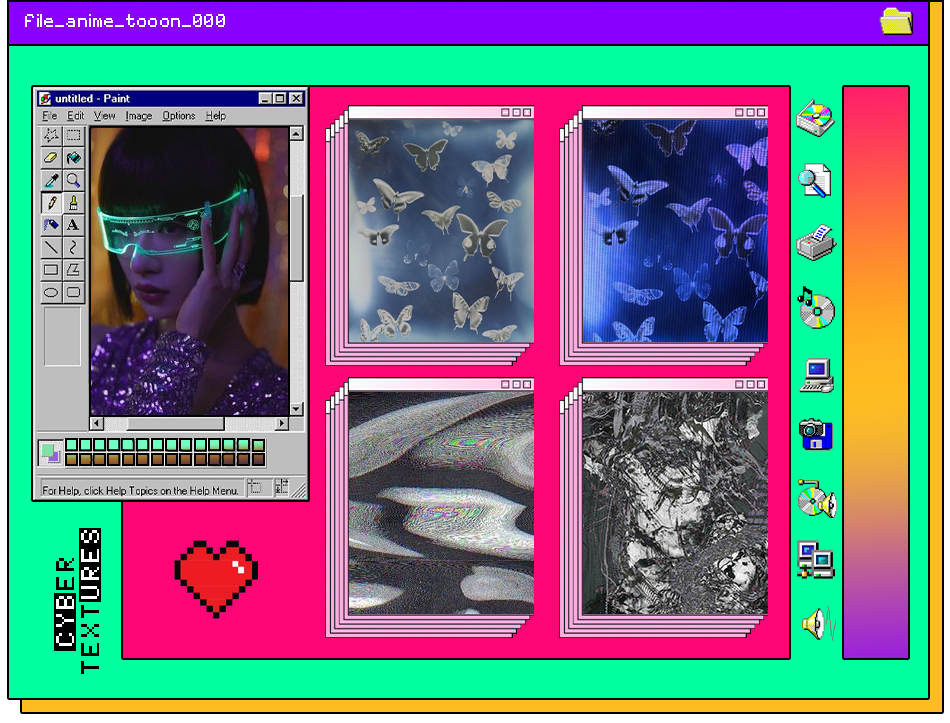
Task: Activate the eyedropper Pick Color tool
Action: (x=51, y=181)
